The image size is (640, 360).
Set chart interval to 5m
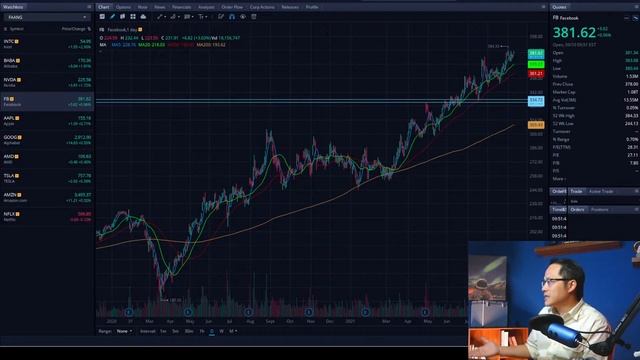point(175,331)
